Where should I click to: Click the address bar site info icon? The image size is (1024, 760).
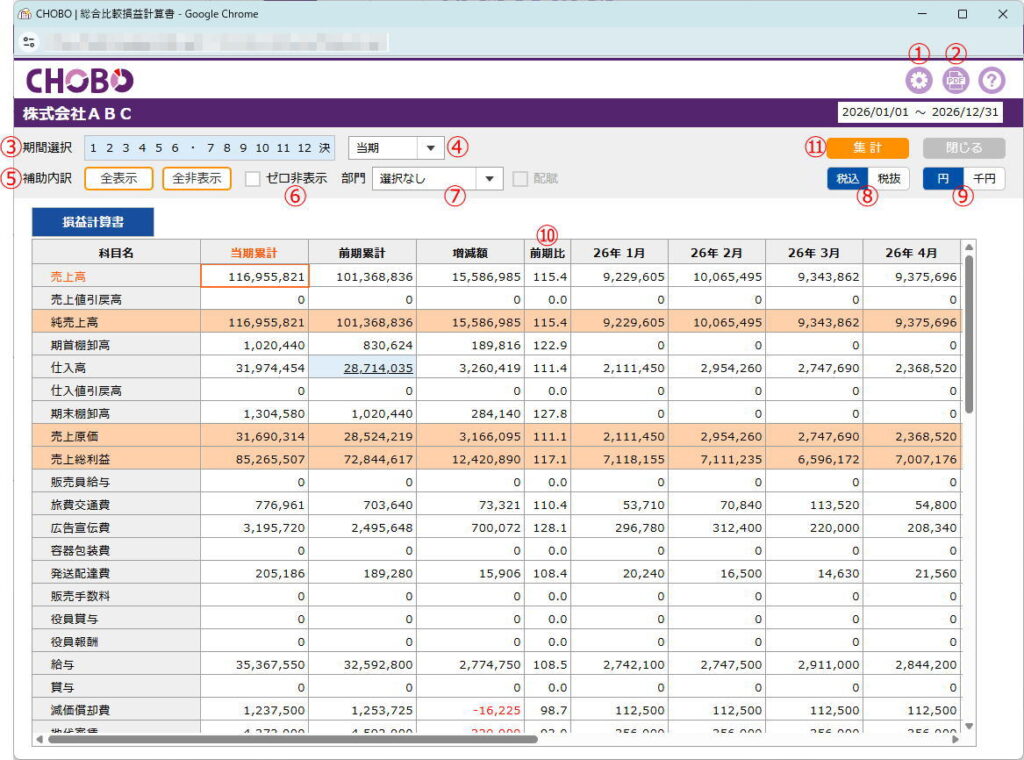pos(28,42)
